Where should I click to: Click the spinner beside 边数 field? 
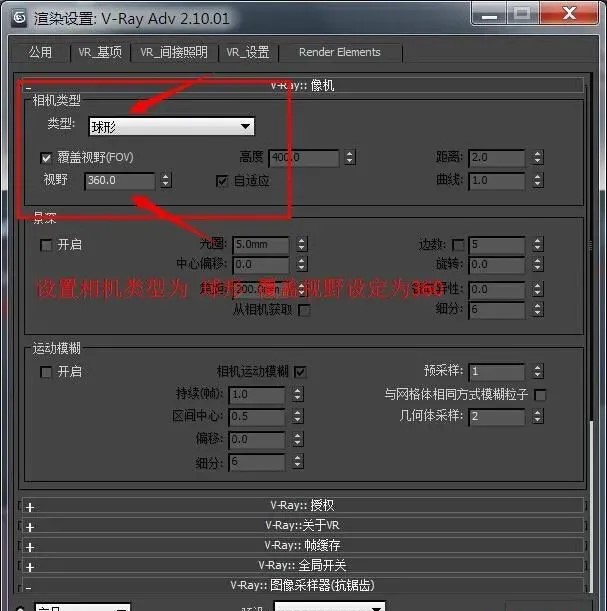point(538,245)
